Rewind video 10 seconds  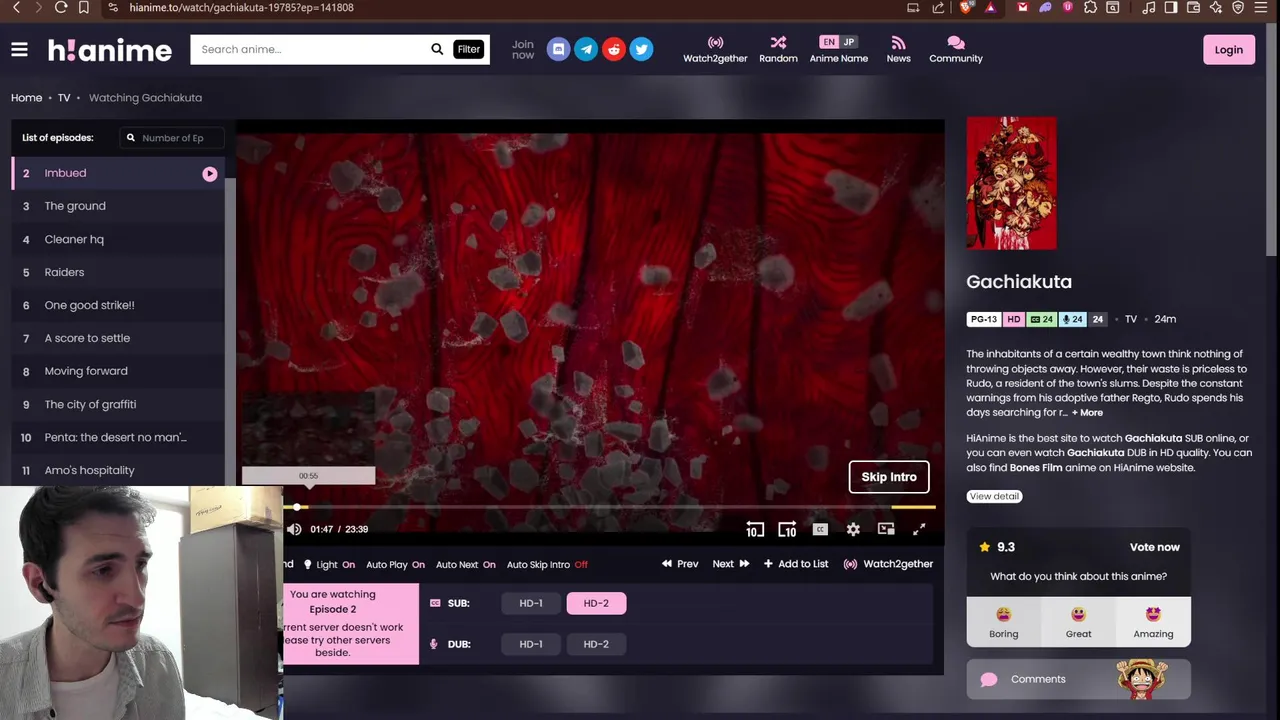pyautogui.click(x=755, y=530)
